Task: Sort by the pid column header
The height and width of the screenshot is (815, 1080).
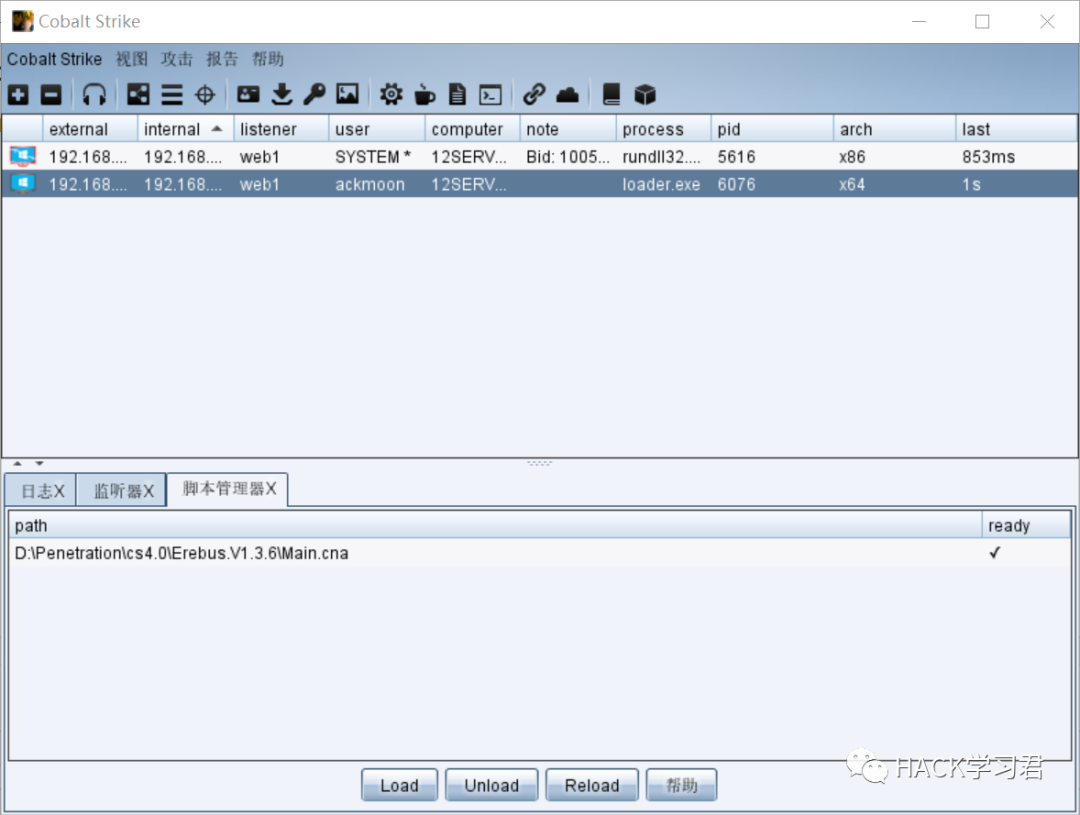Action: tap(773, 130)
